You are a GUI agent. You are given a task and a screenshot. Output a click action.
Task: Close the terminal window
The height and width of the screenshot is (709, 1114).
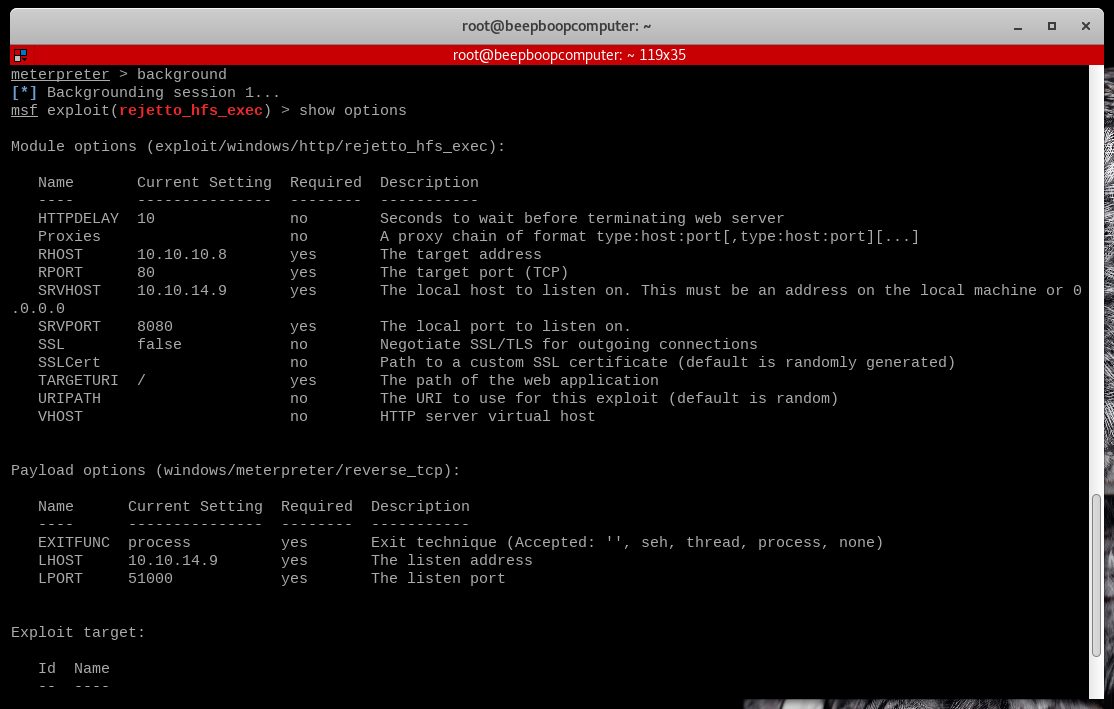(x=1086, y=26)
